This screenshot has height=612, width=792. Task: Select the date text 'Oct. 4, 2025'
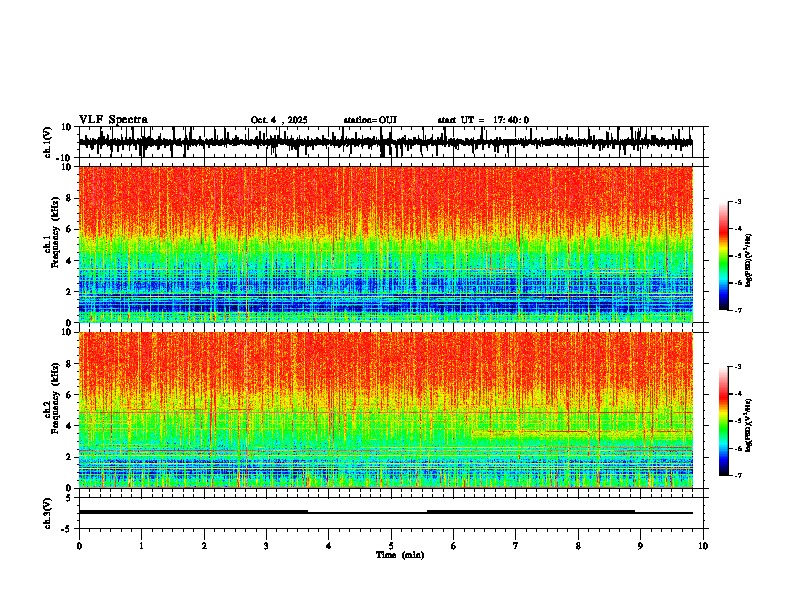tap(279, 120)
